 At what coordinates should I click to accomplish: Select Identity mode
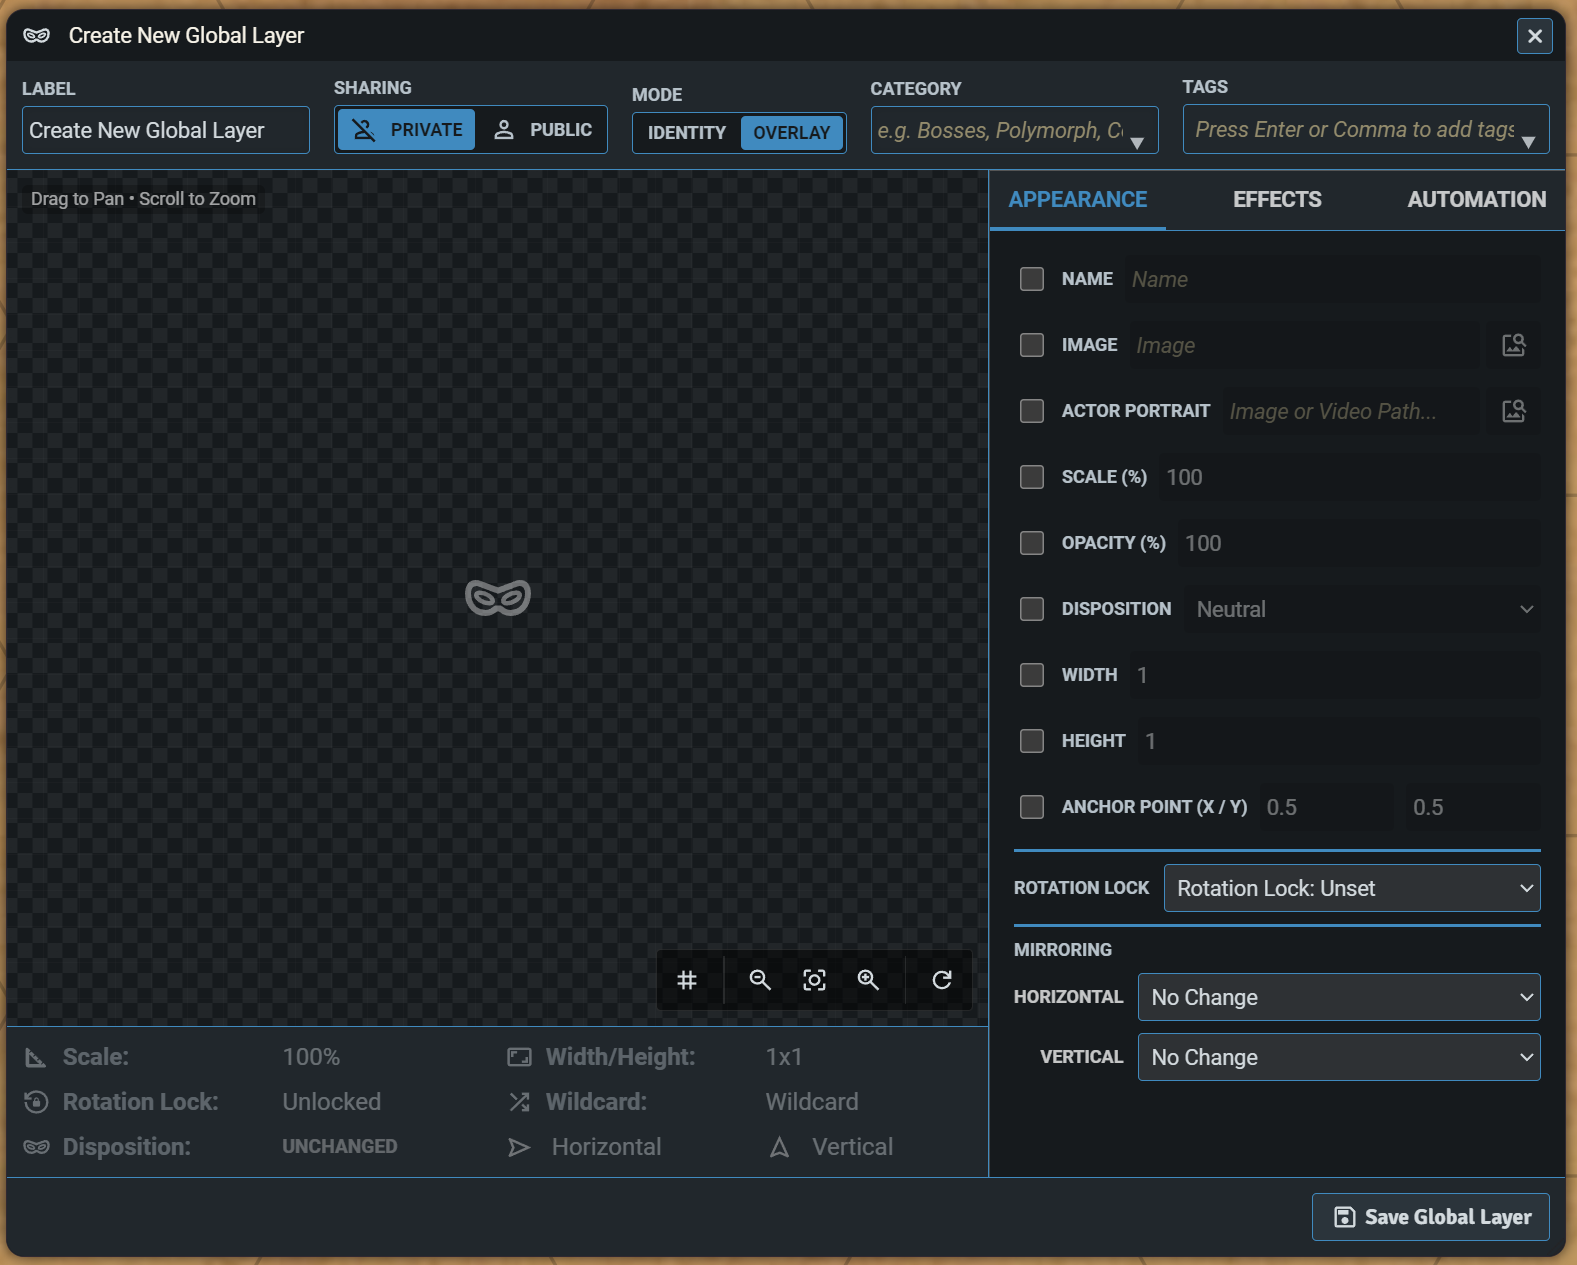tap(687, 133)
